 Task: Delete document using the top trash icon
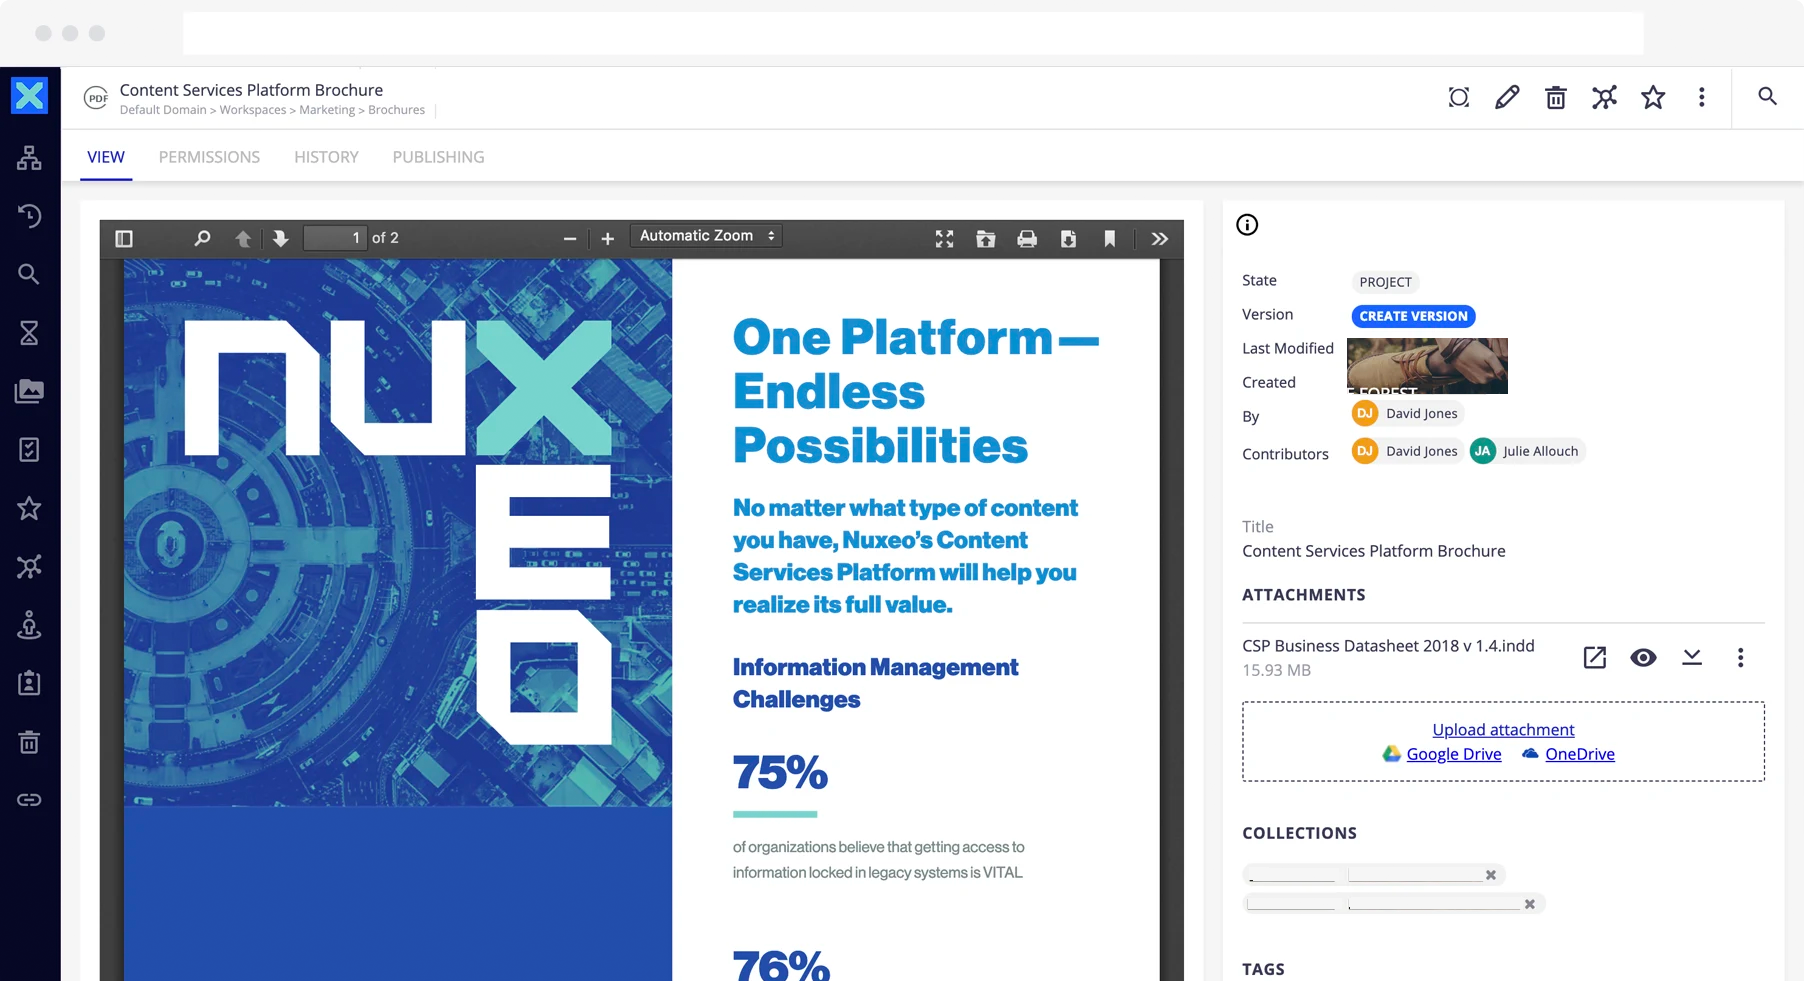pyautogui.click(x=1555, y=97)
